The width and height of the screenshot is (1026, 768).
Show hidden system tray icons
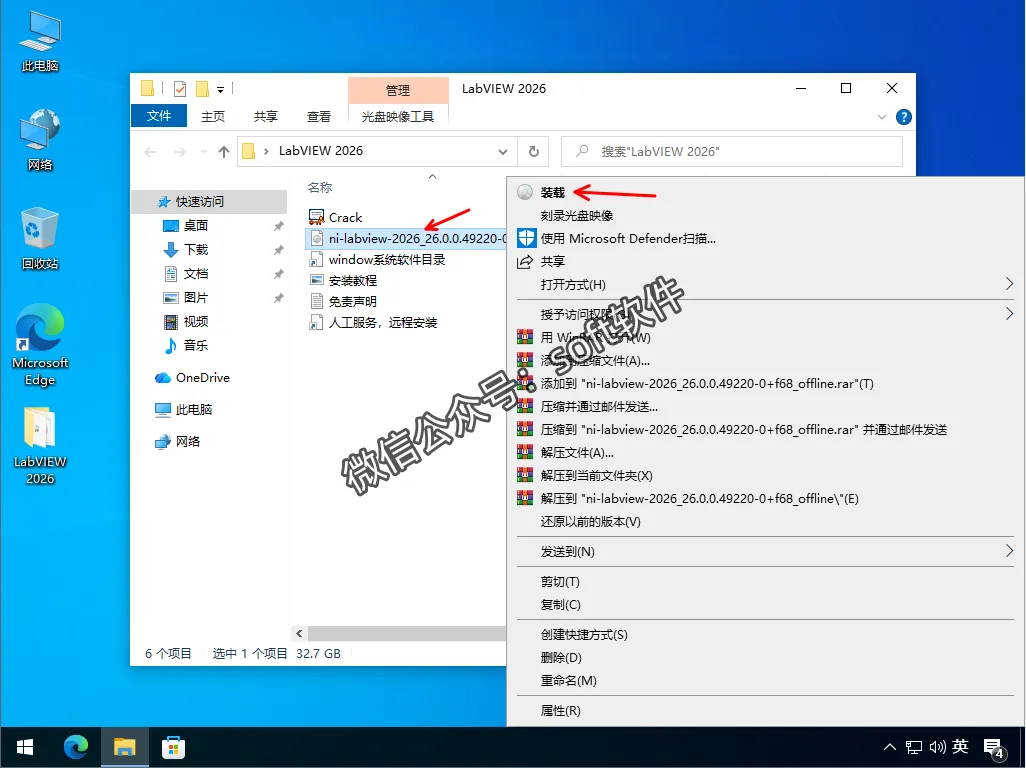point(890,747)
